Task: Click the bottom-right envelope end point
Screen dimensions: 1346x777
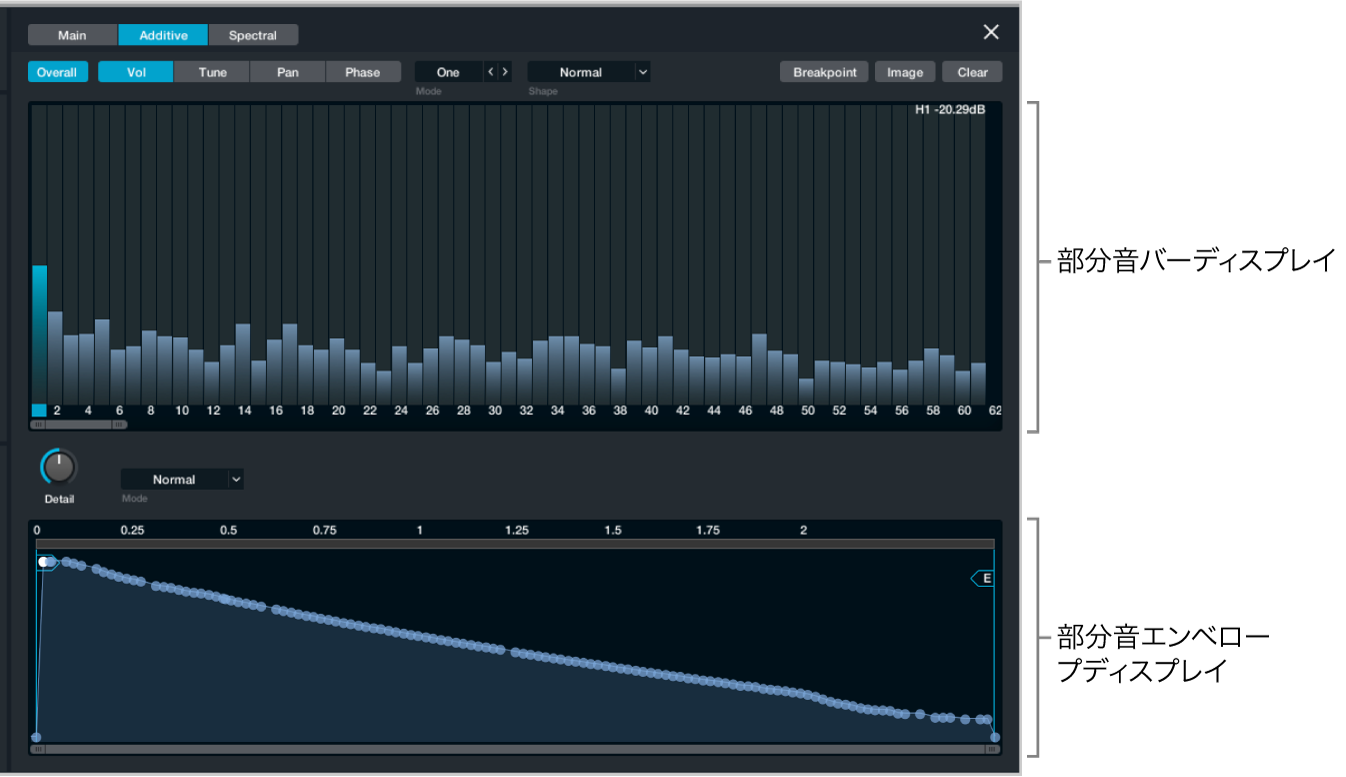Action: 994,738
